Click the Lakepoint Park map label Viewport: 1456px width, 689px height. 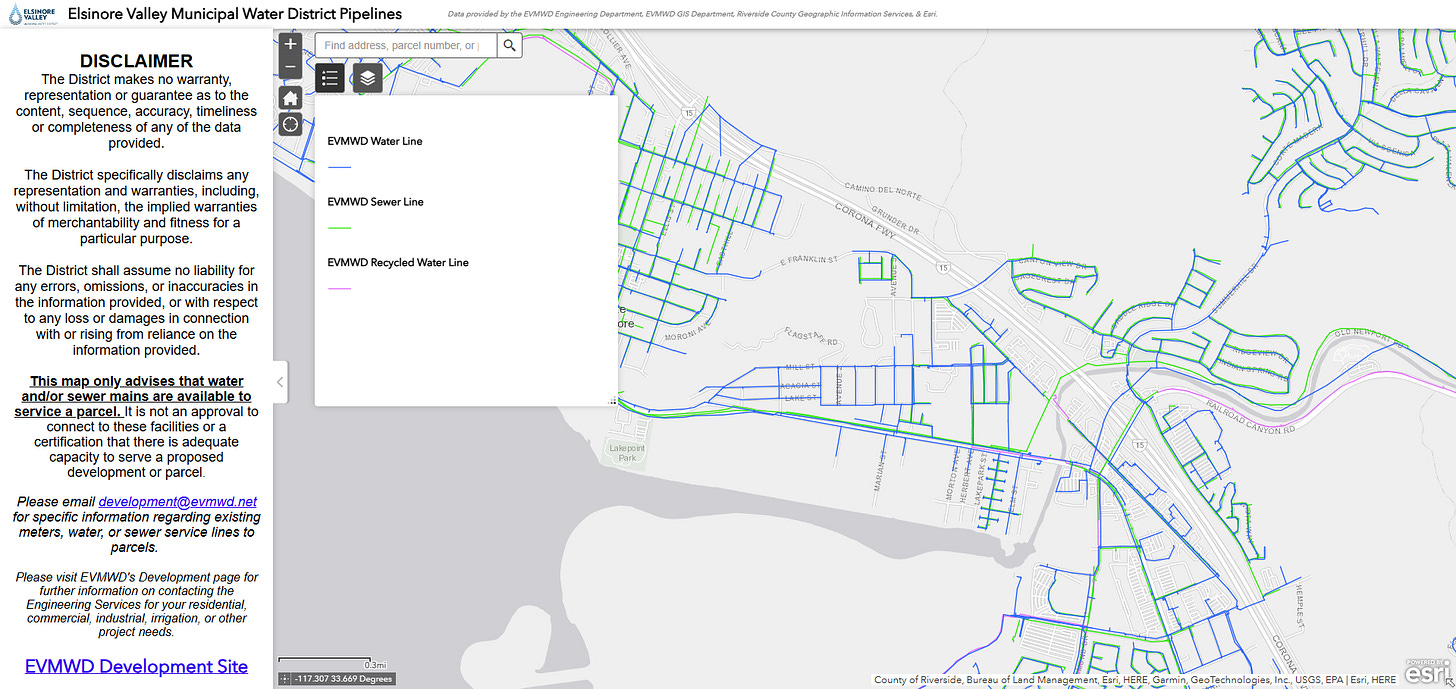tap(629, 453)
